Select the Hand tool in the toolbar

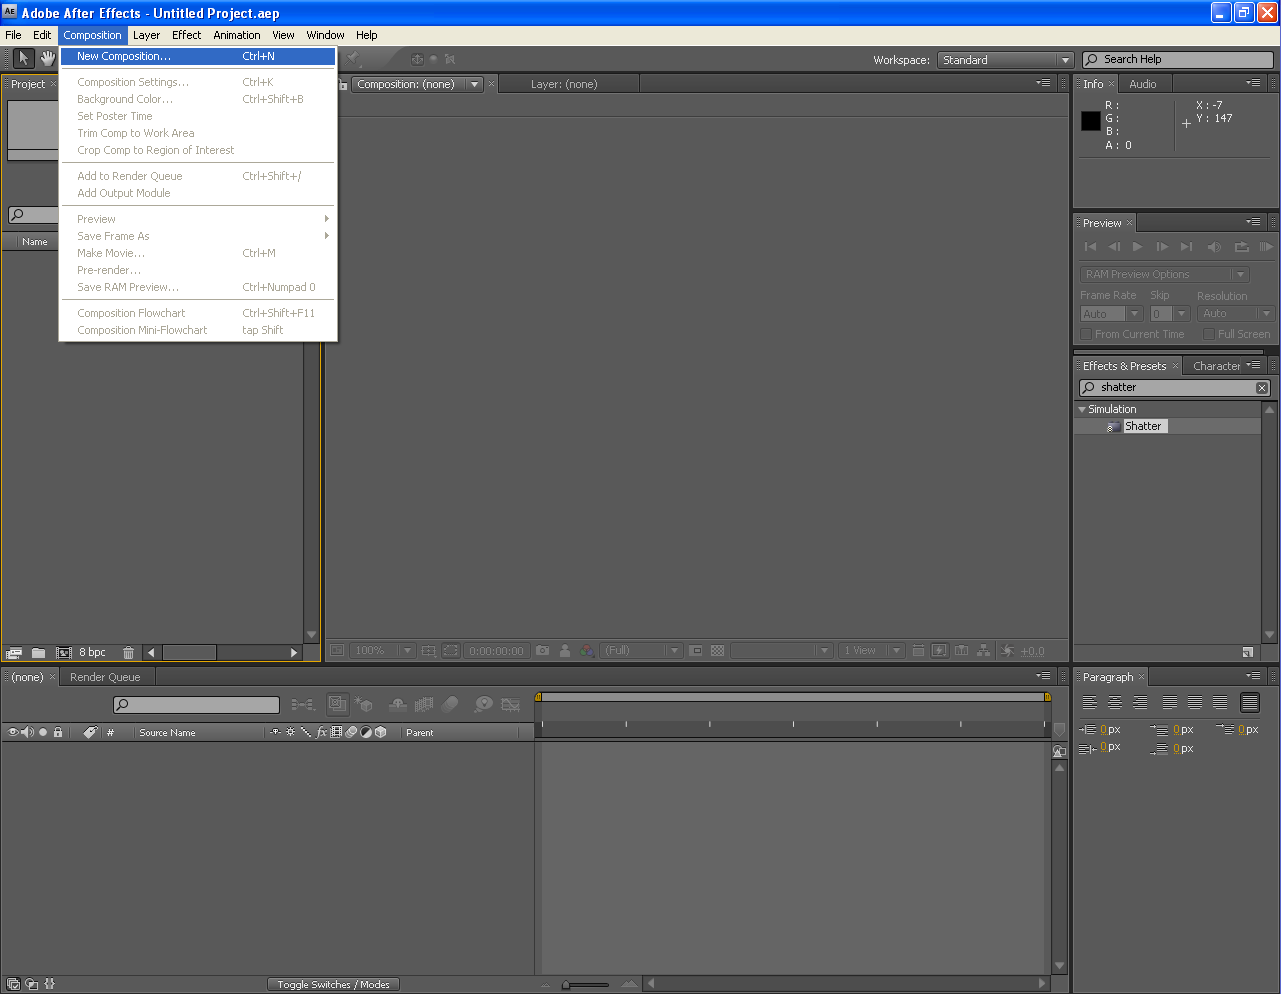pyautogui.click(x=47, y=58)
